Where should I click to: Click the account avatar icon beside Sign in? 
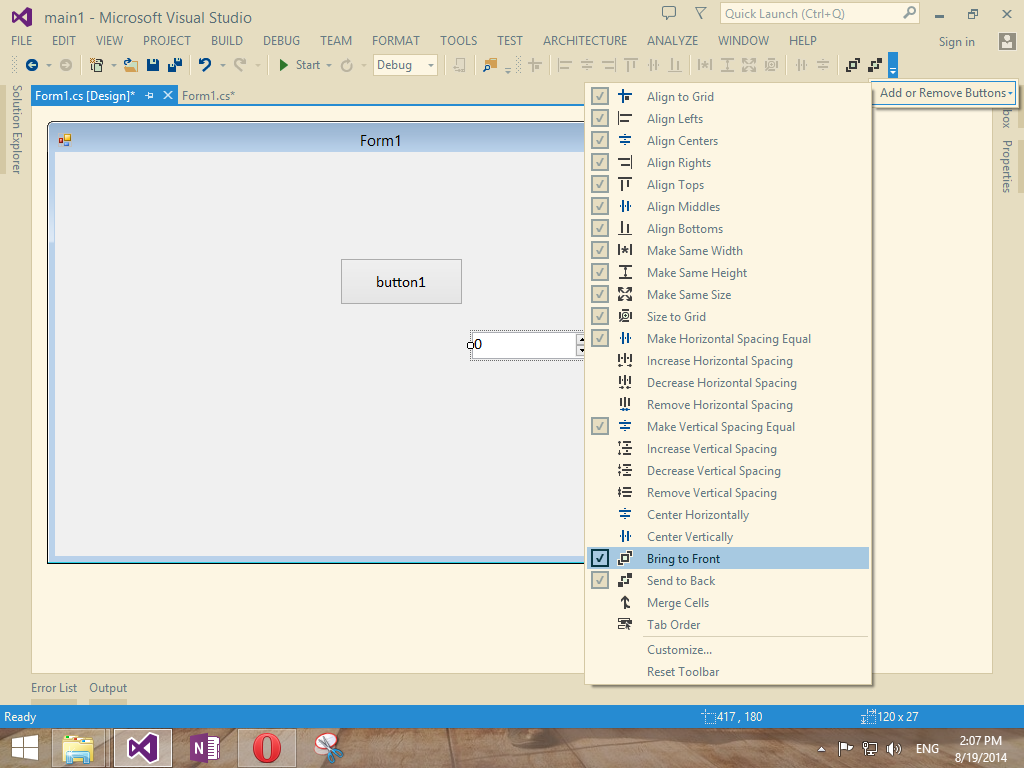point(1007,41)
